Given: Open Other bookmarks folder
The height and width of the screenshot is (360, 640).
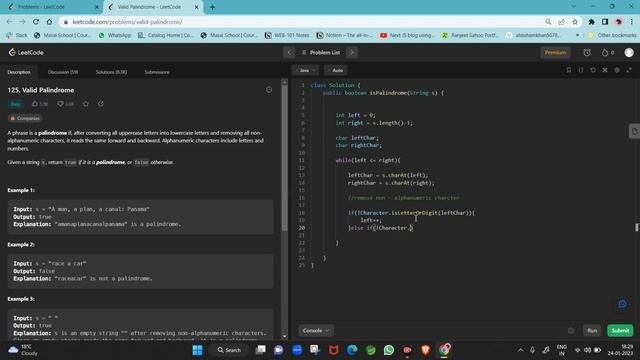Looking at the screenshot, I should [x=612, y=36].
